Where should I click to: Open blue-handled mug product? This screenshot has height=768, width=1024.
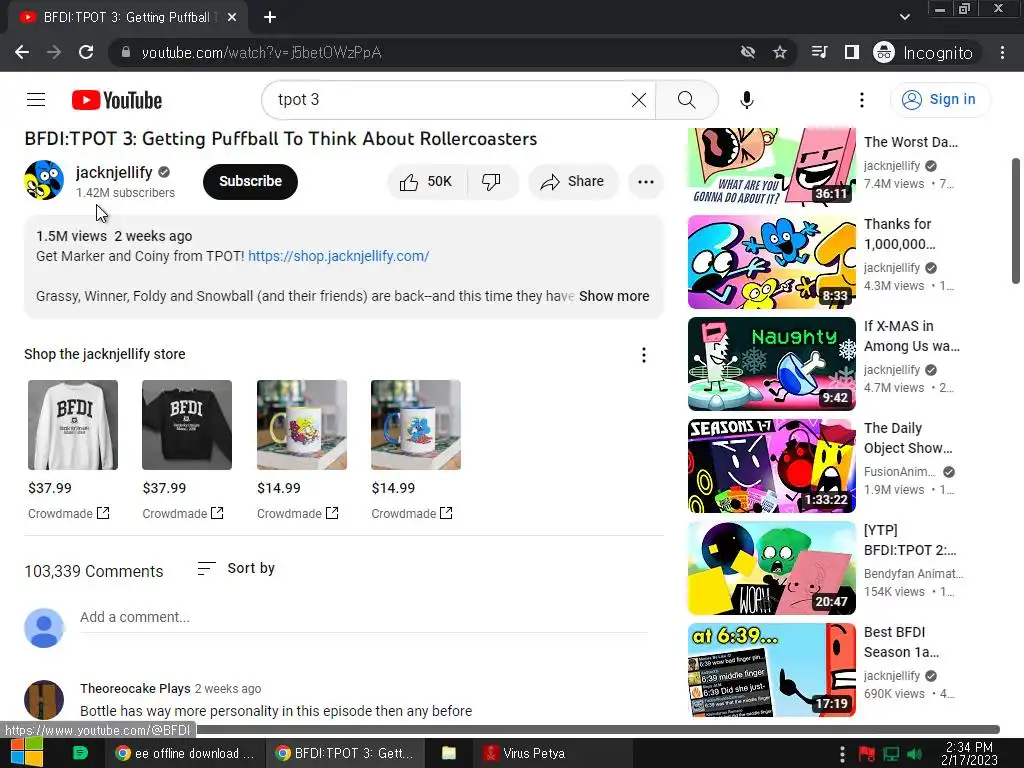pyautogui.click(x=416, y=424)
